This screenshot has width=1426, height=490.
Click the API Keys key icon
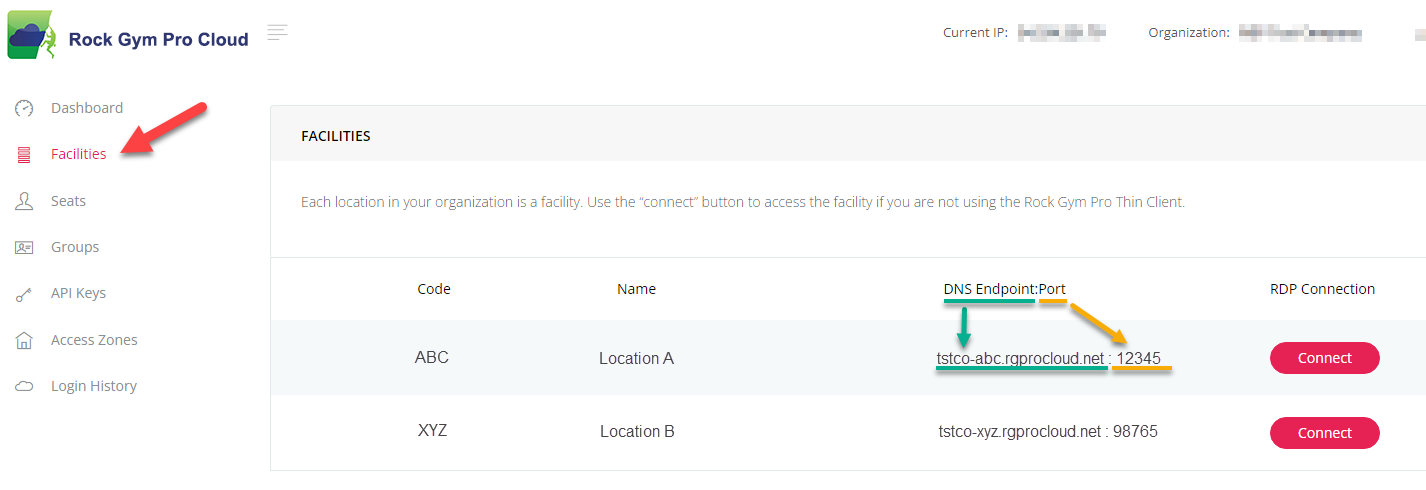click(x=24, y=294)
